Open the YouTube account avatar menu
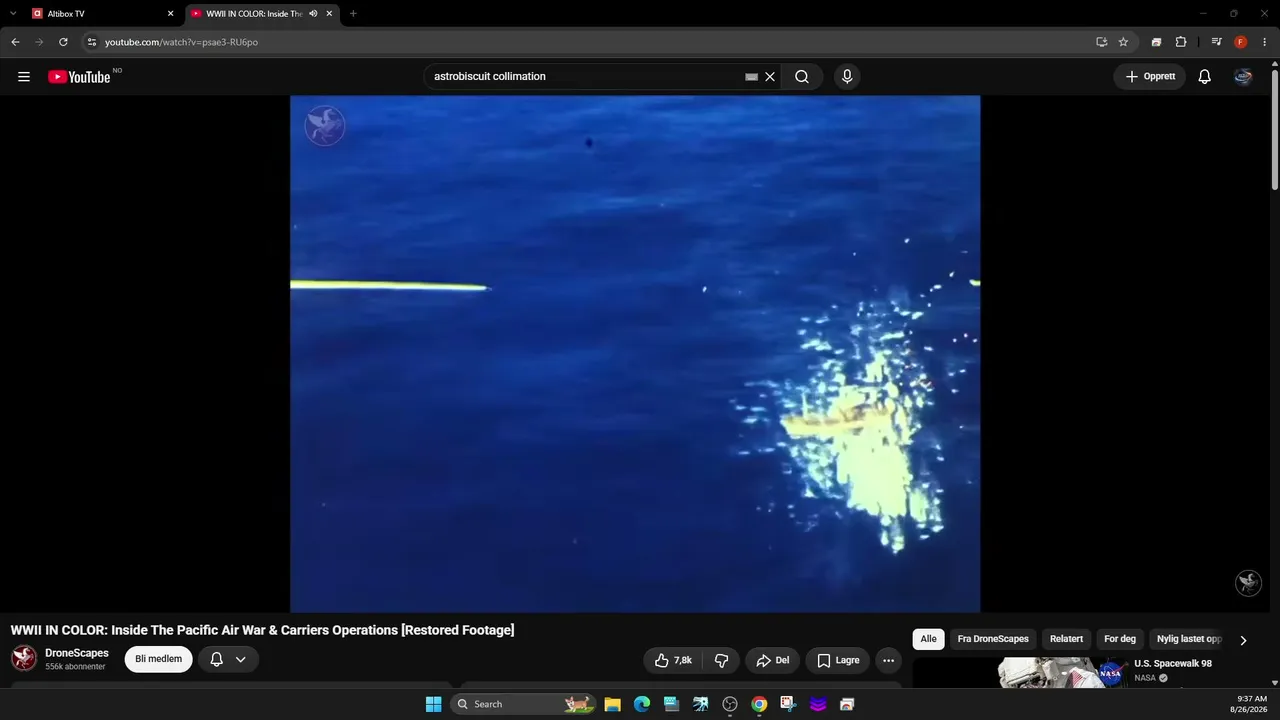 pos(1243,77)
